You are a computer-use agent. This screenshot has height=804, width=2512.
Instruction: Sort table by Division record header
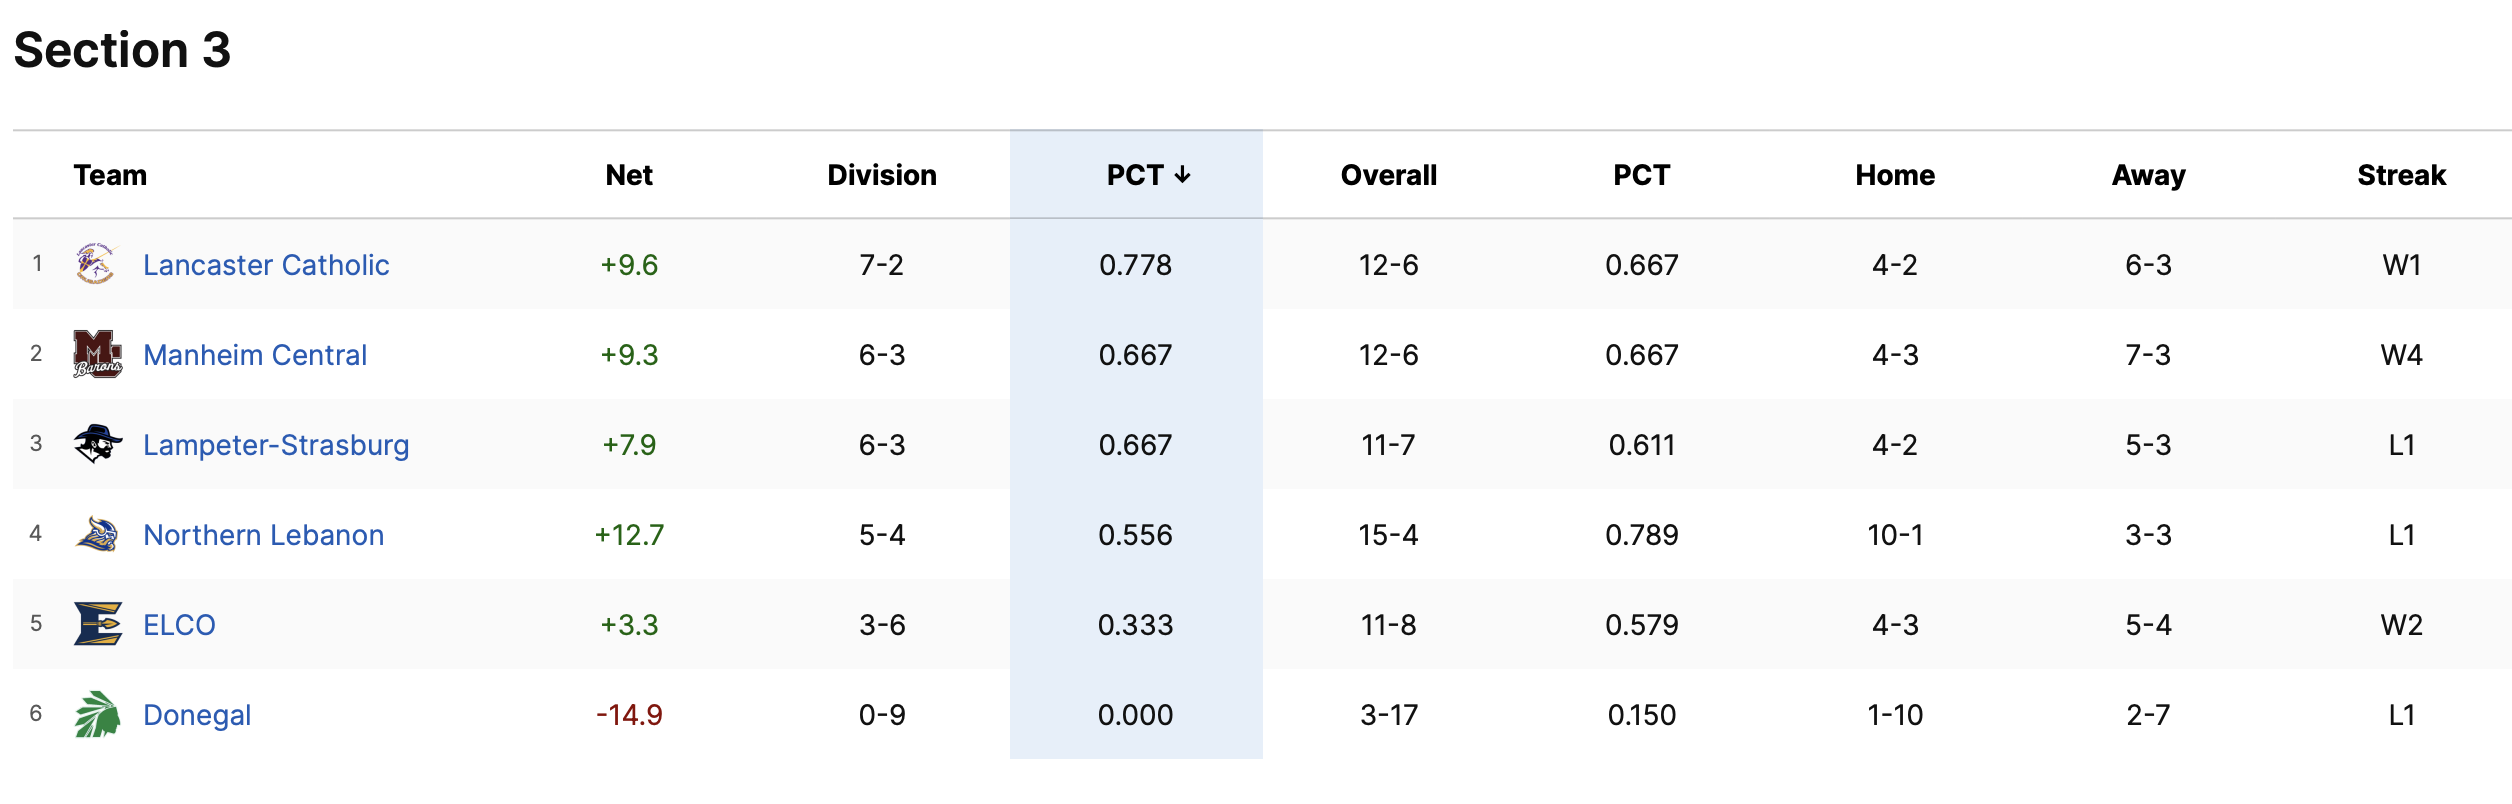[x=882, y=175]
